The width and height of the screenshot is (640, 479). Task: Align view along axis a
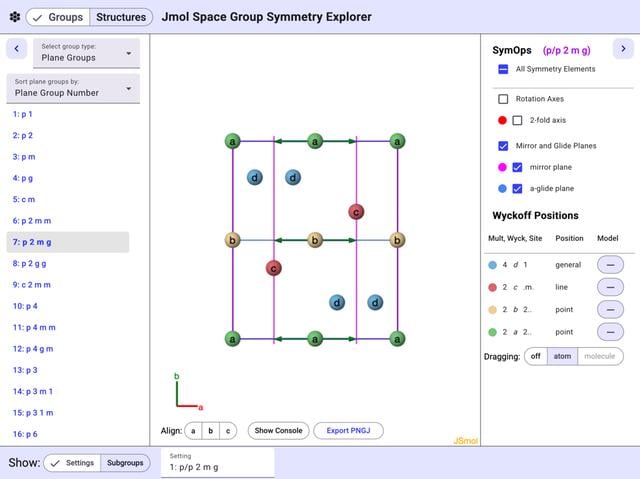tap(193, 431)
